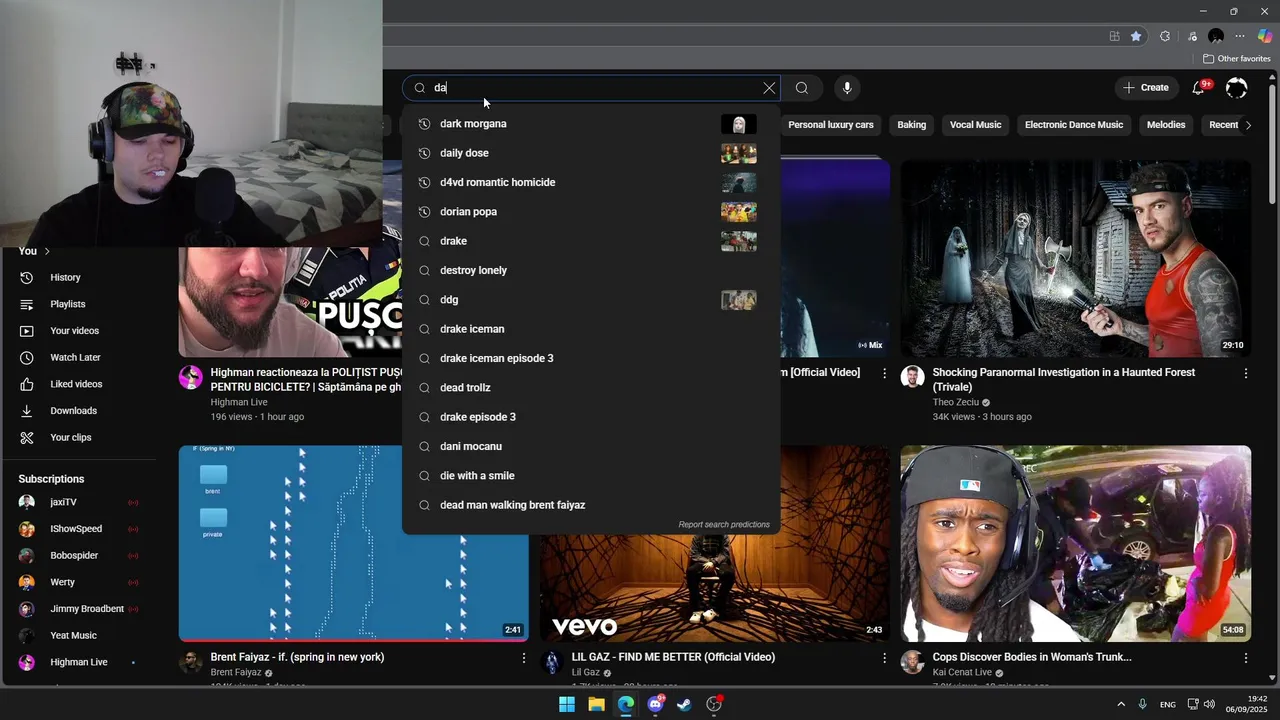Open more options for Brent Faiyaz 'if.' video
This screenshot has width=1280, height=720.
[x=523, y=658]
